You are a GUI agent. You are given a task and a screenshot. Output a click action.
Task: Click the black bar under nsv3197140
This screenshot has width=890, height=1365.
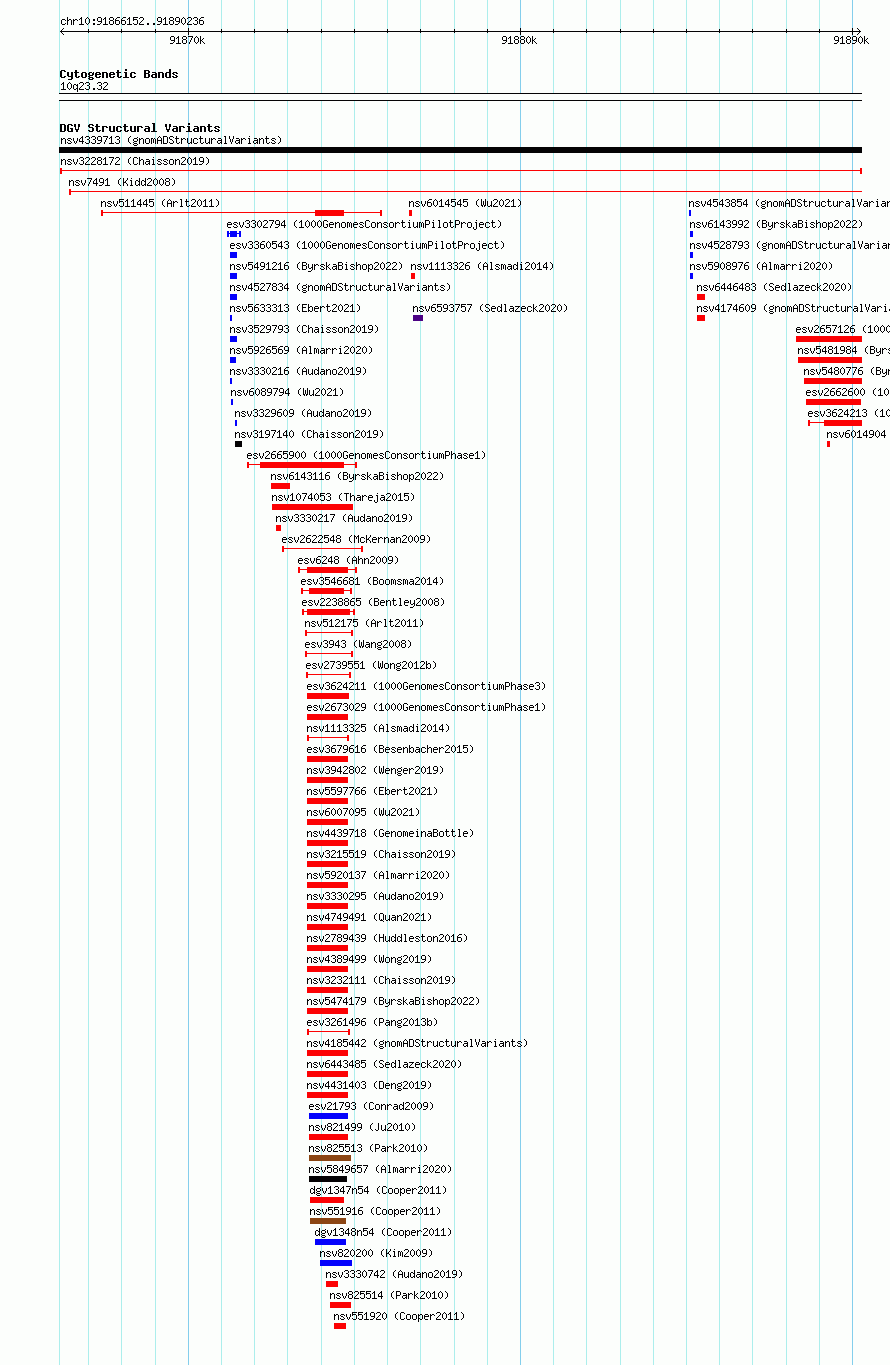[238, 444]
